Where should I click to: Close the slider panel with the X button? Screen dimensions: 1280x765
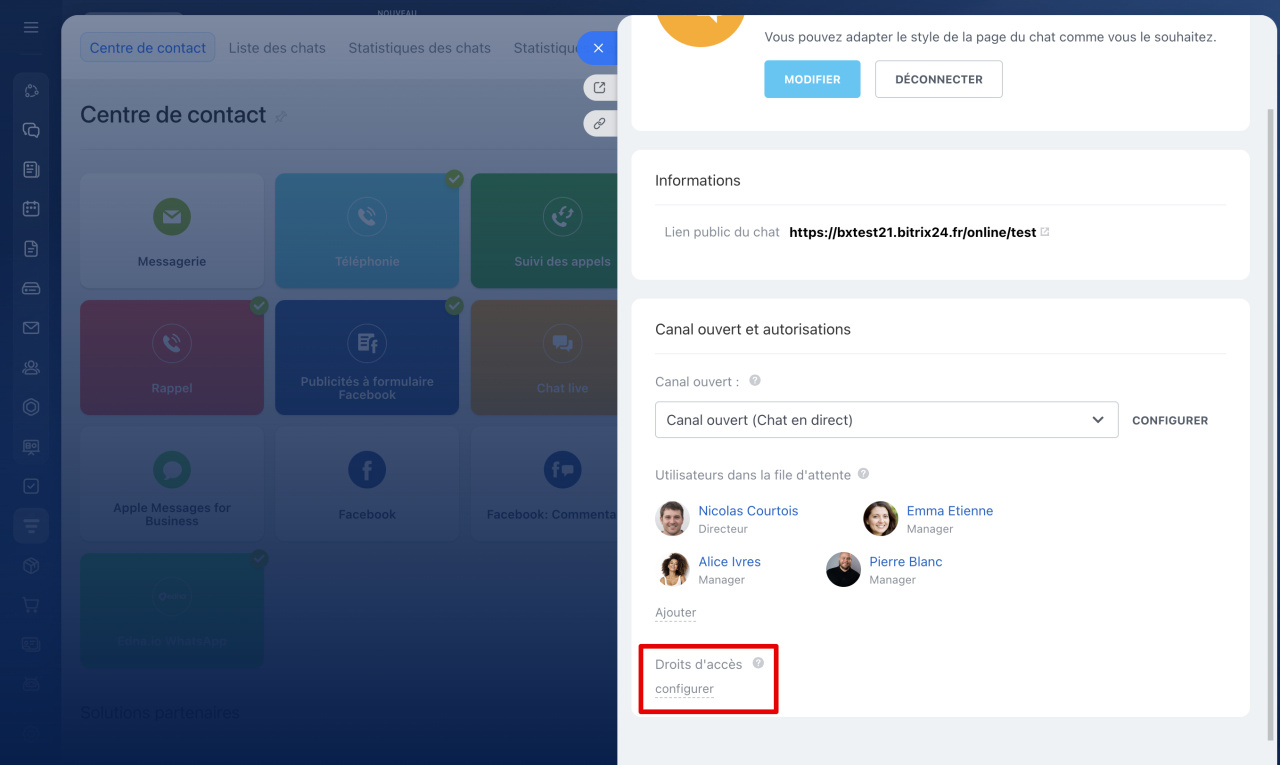[x=598, y=48]
